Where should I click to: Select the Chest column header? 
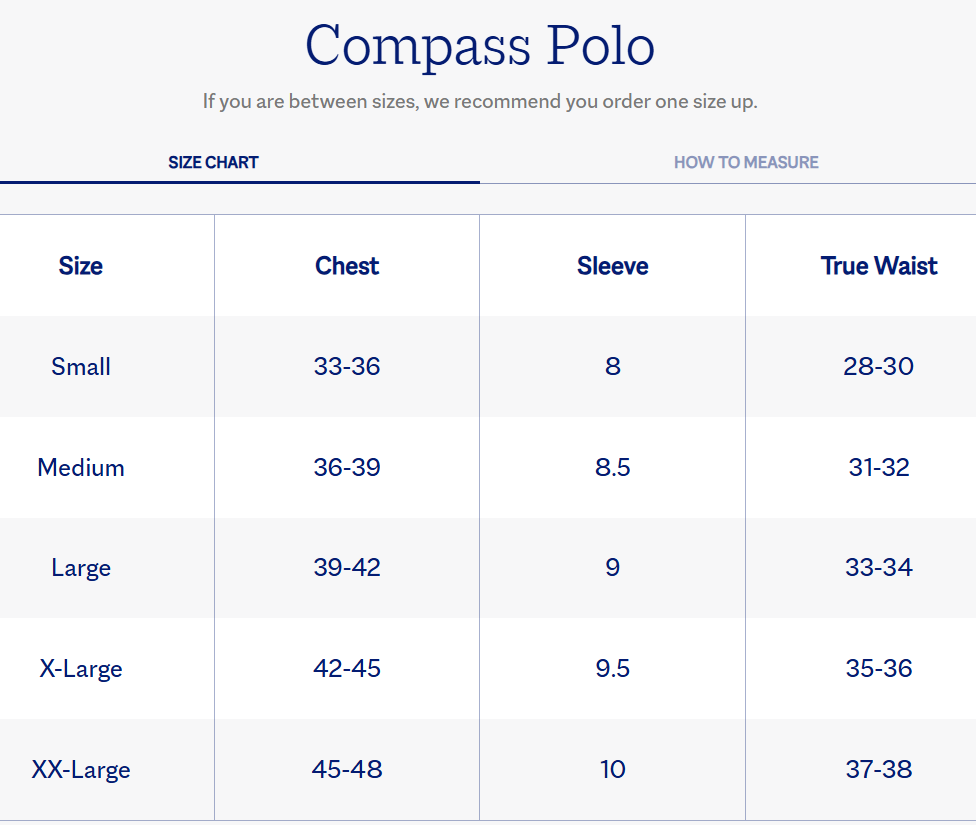click(346, 266)
